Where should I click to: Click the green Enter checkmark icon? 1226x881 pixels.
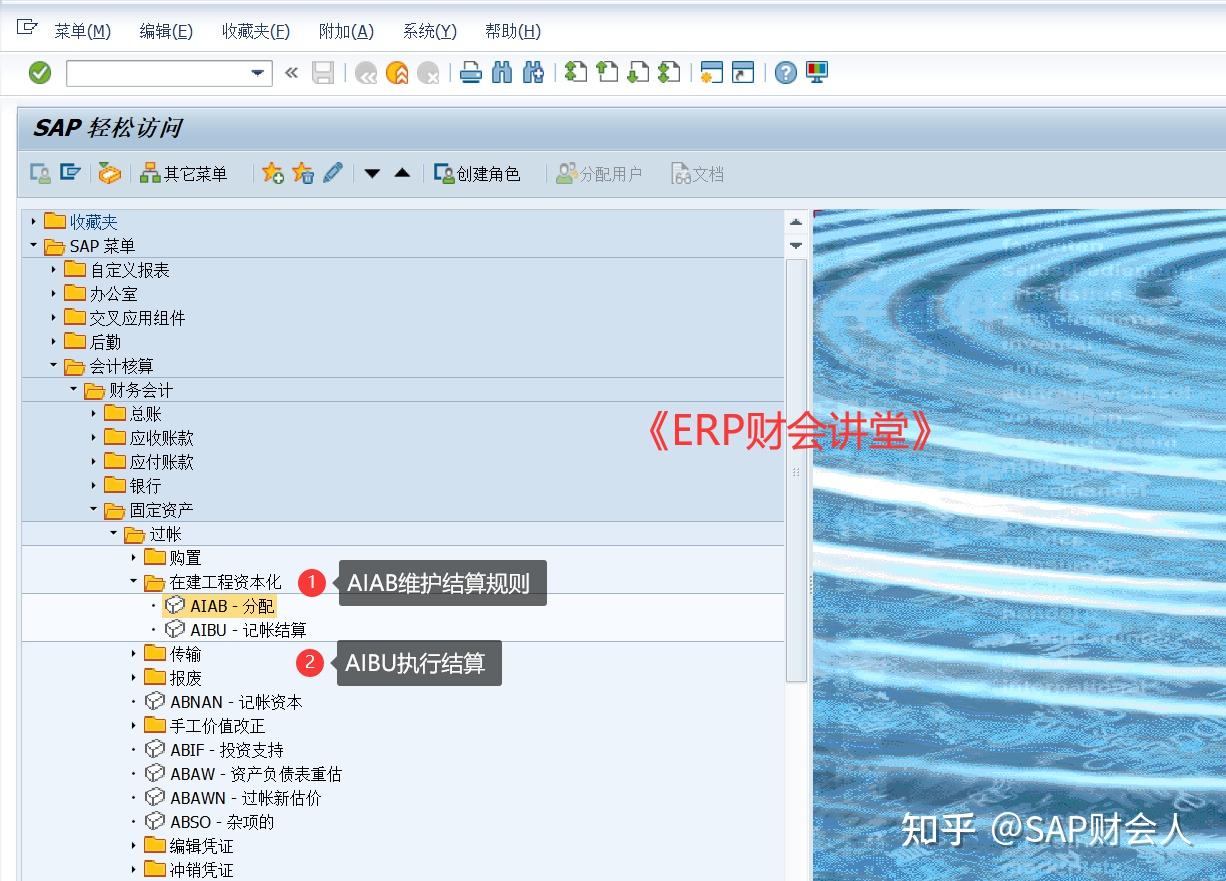click(40, 72)
